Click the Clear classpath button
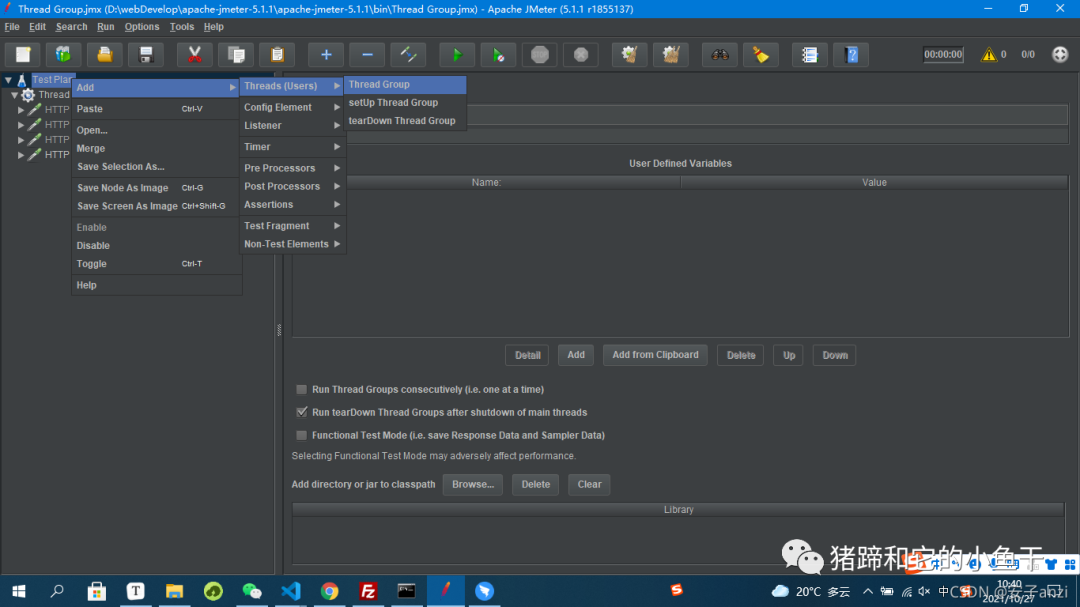 [589, 484]
